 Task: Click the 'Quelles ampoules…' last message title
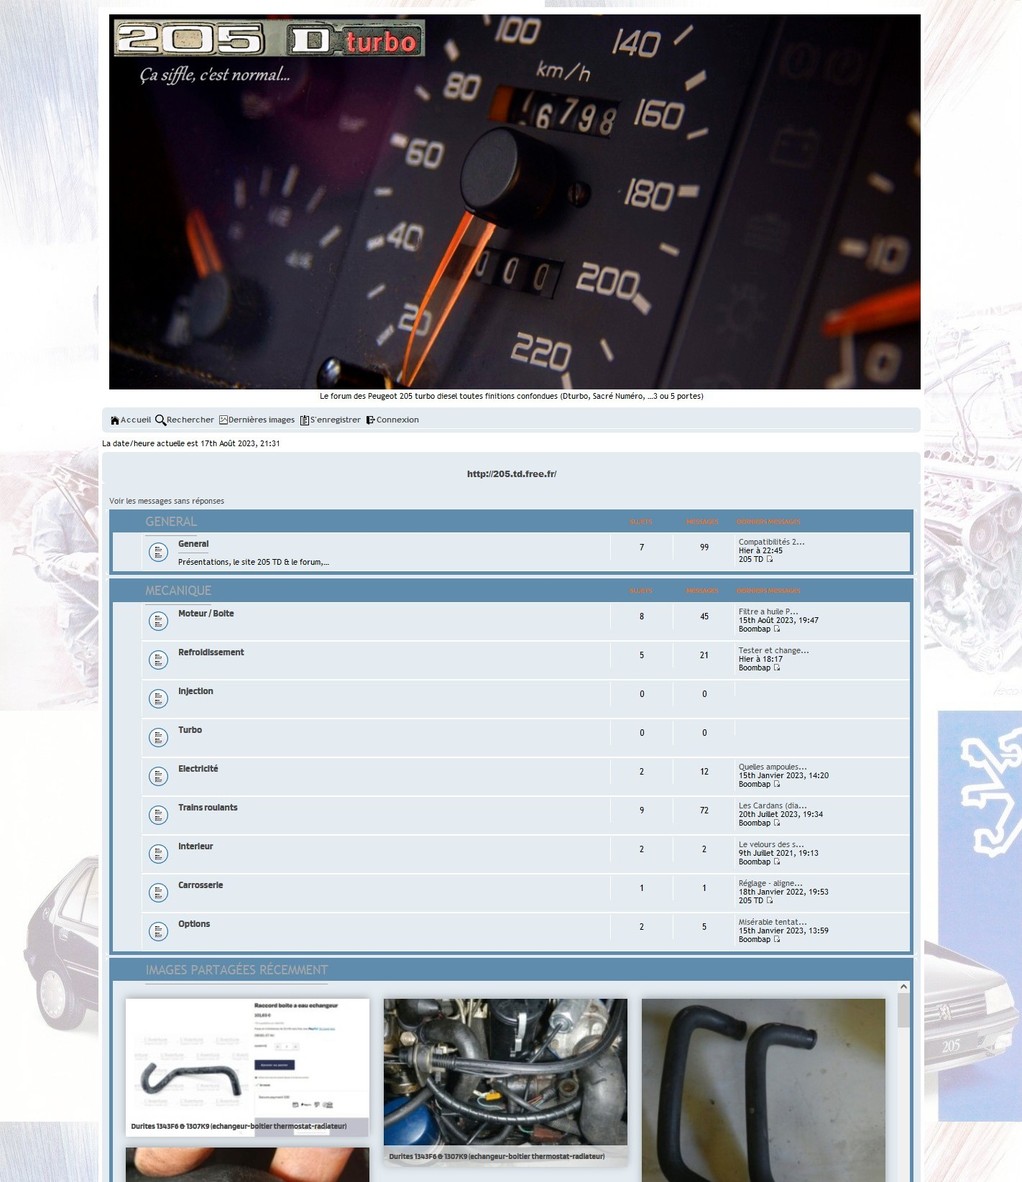click(773, 767)
